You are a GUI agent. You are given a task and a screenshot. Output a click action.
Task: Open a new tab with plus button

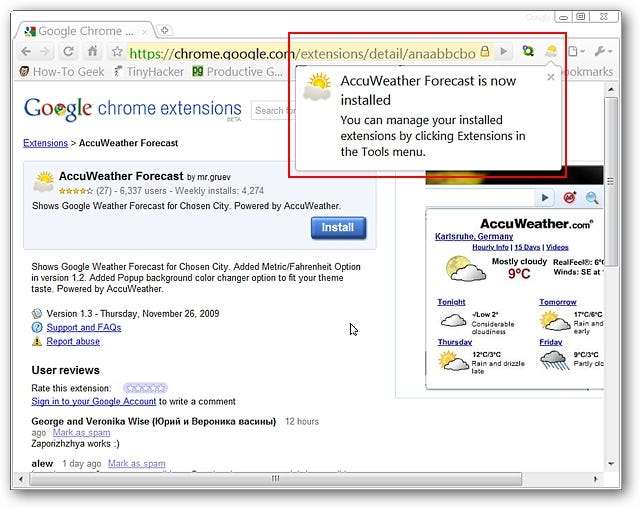(165, 30)
